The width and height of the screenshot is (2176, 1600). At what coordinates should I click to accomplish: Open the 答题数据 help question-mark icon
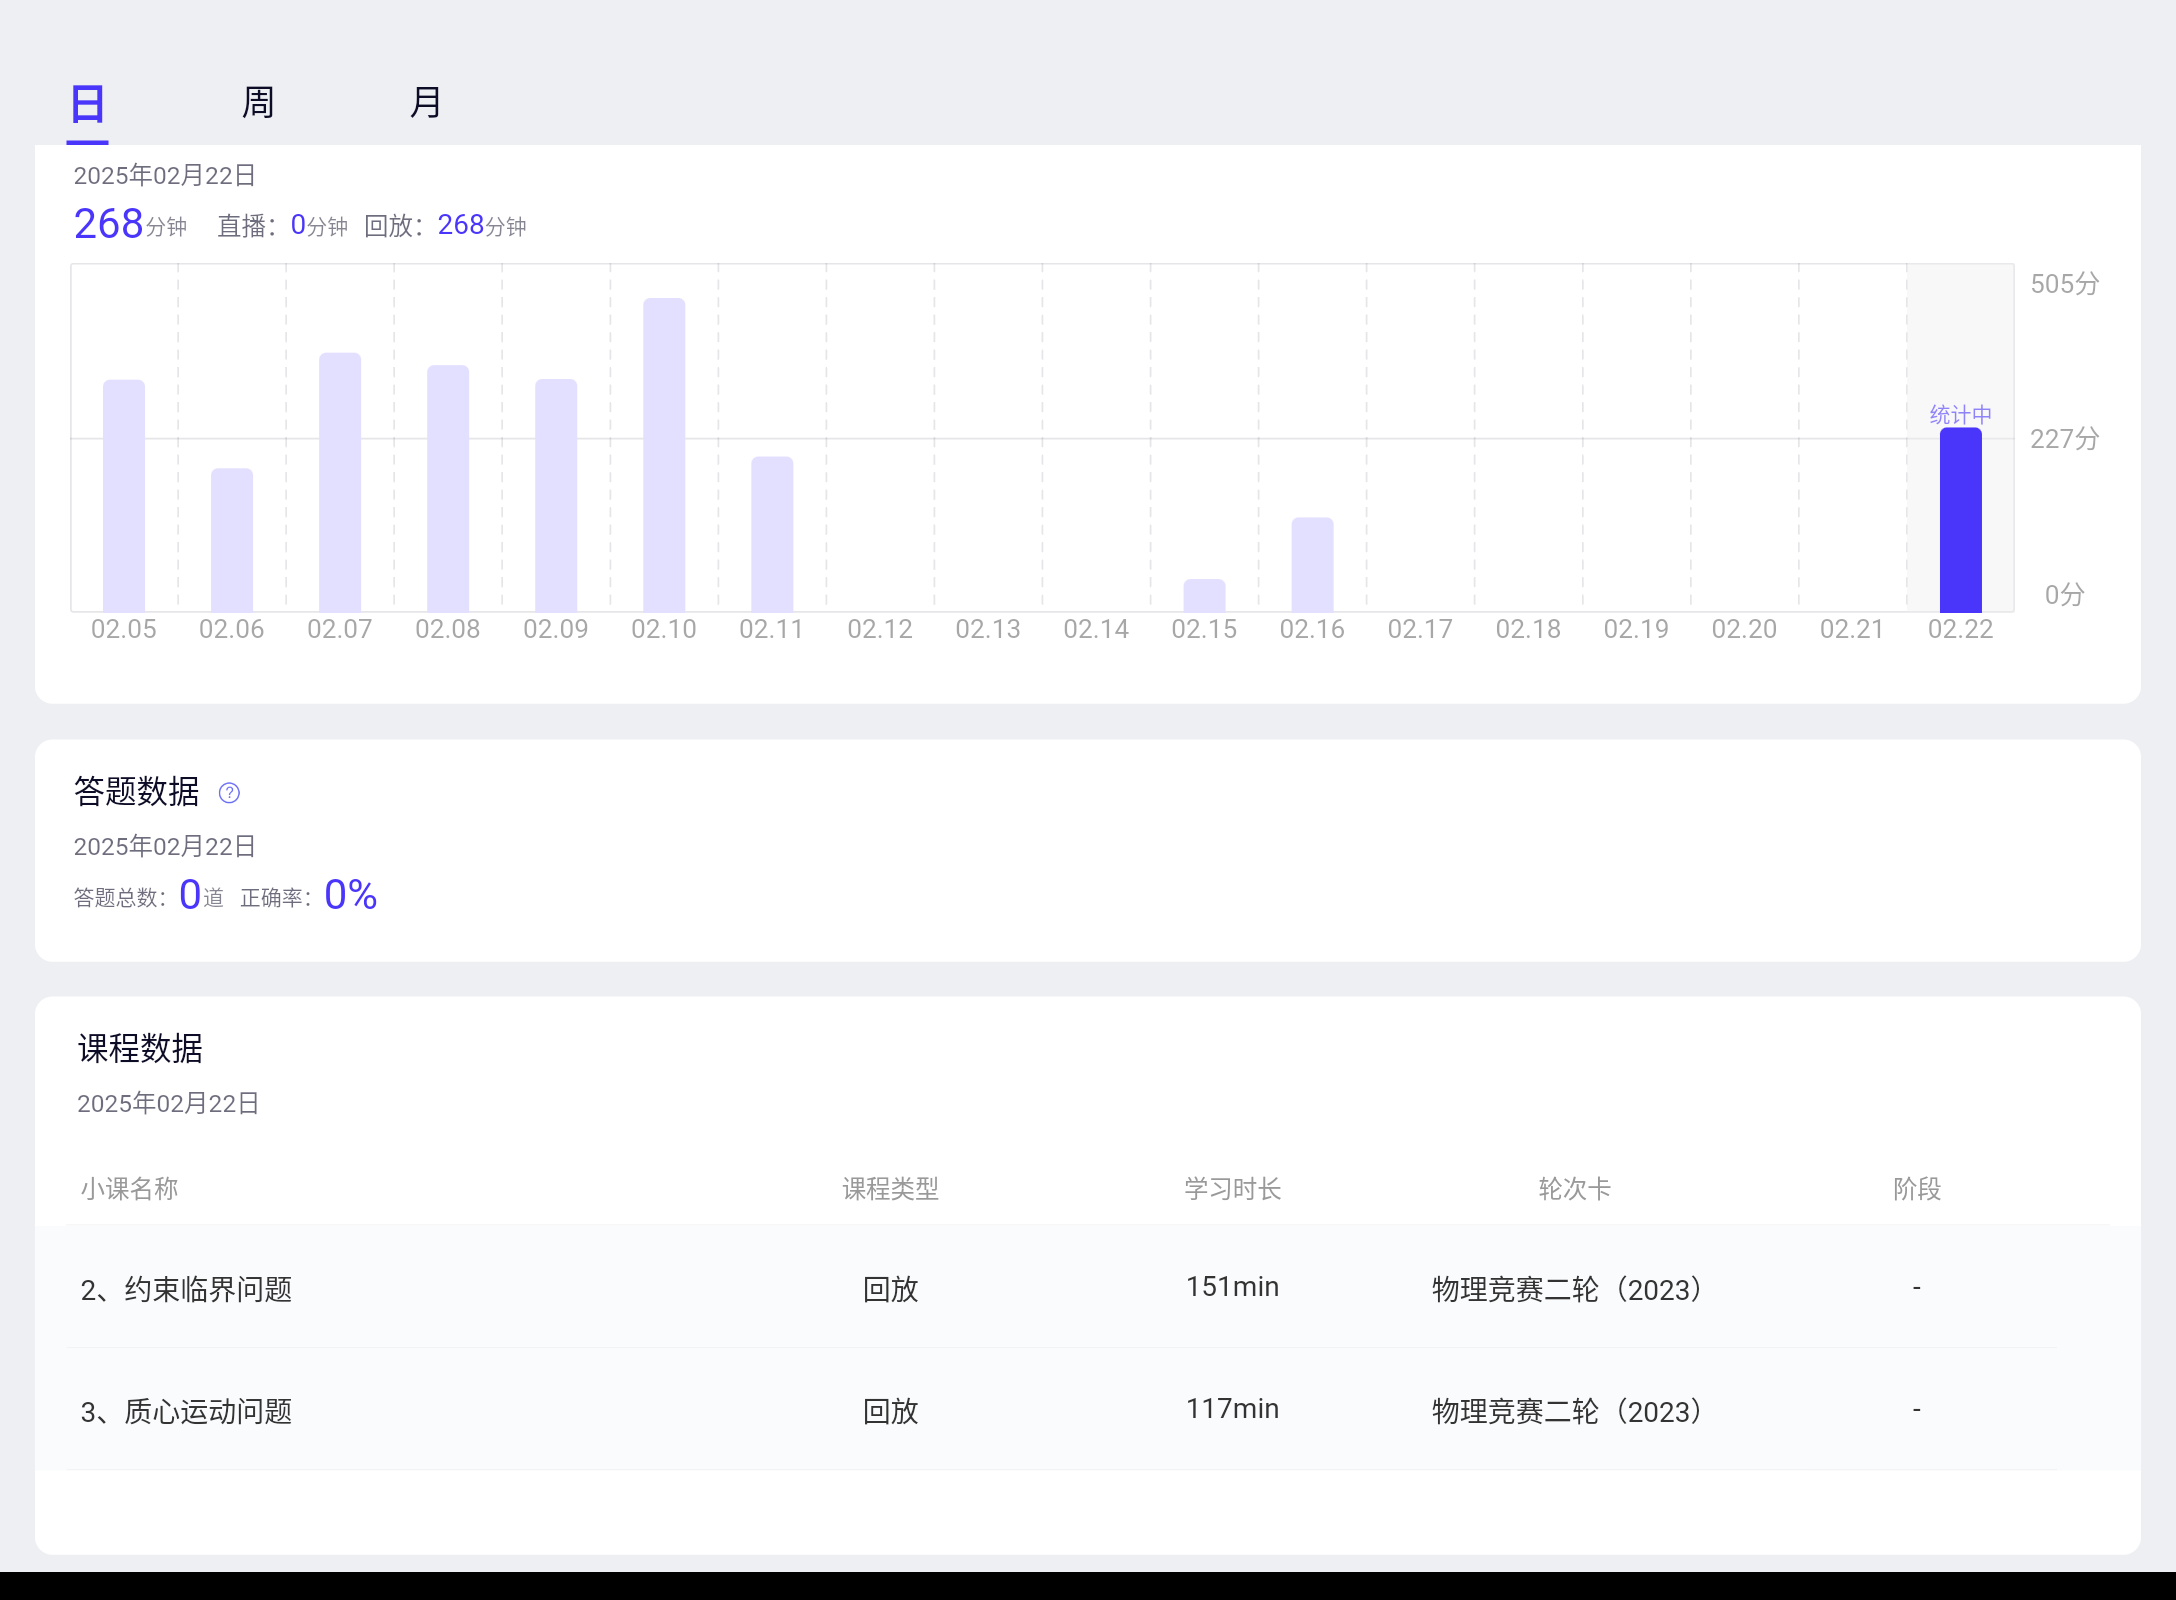pos(229,793)
